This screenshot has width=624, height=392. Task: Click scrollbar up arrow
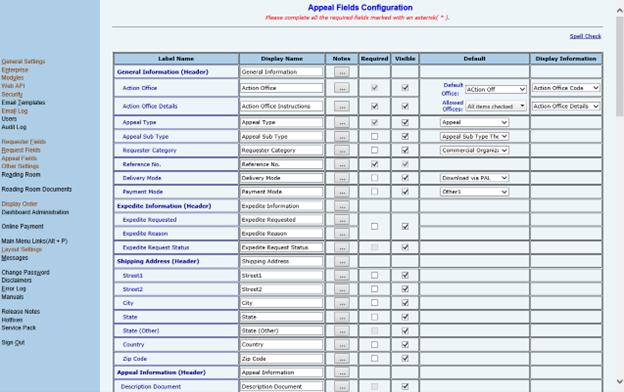click(x=620, y=11)
